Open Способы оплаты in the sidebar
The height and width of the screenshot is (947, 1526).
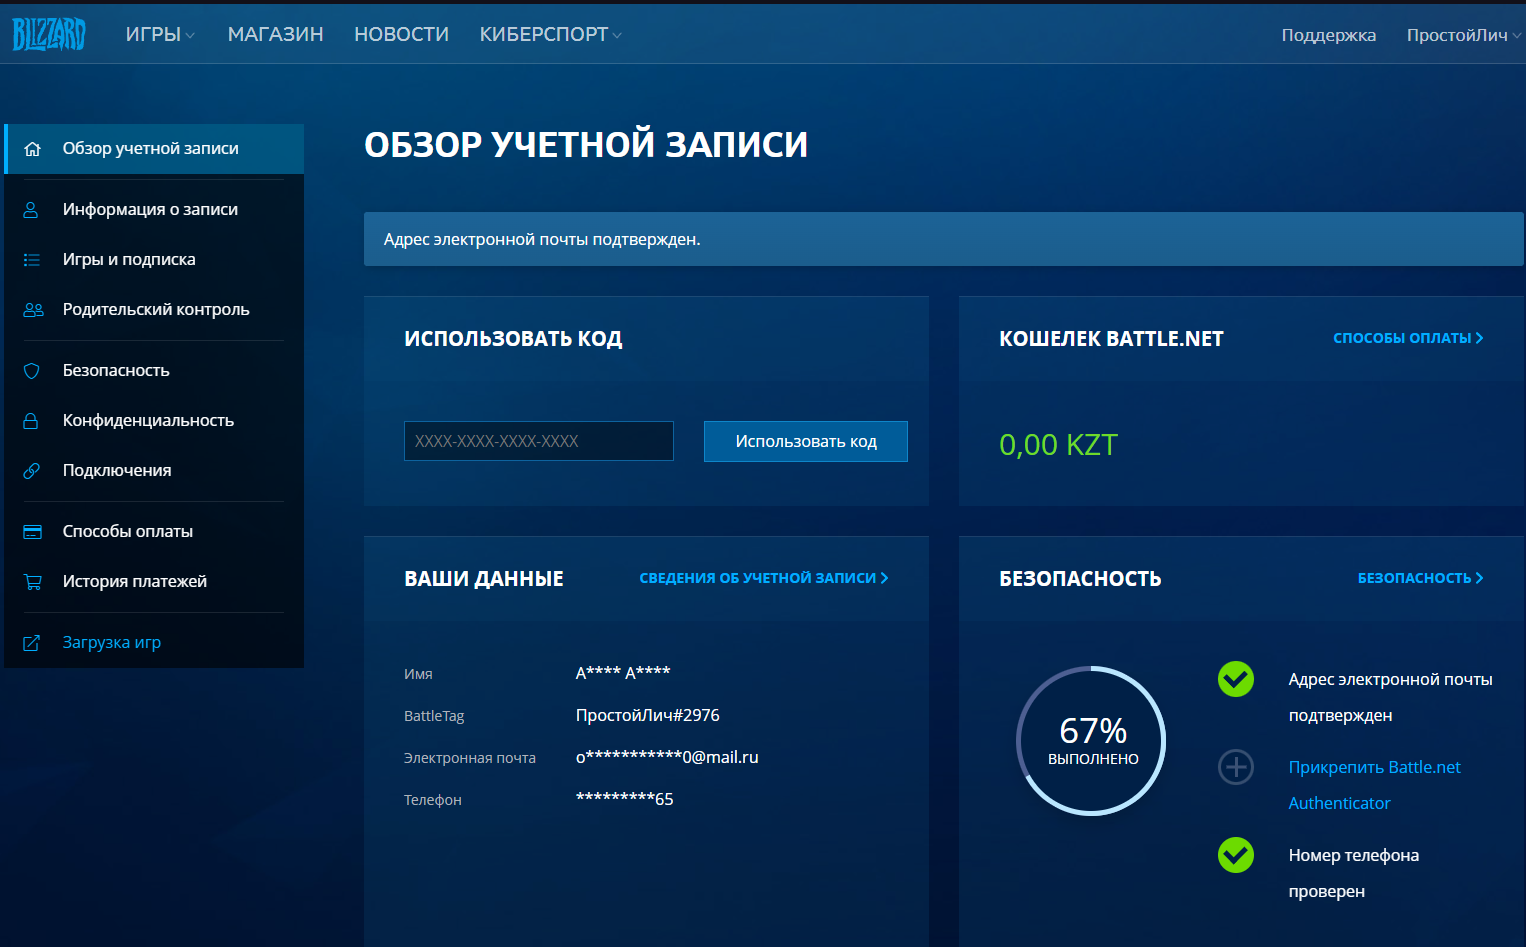click(x=154, y=532)
